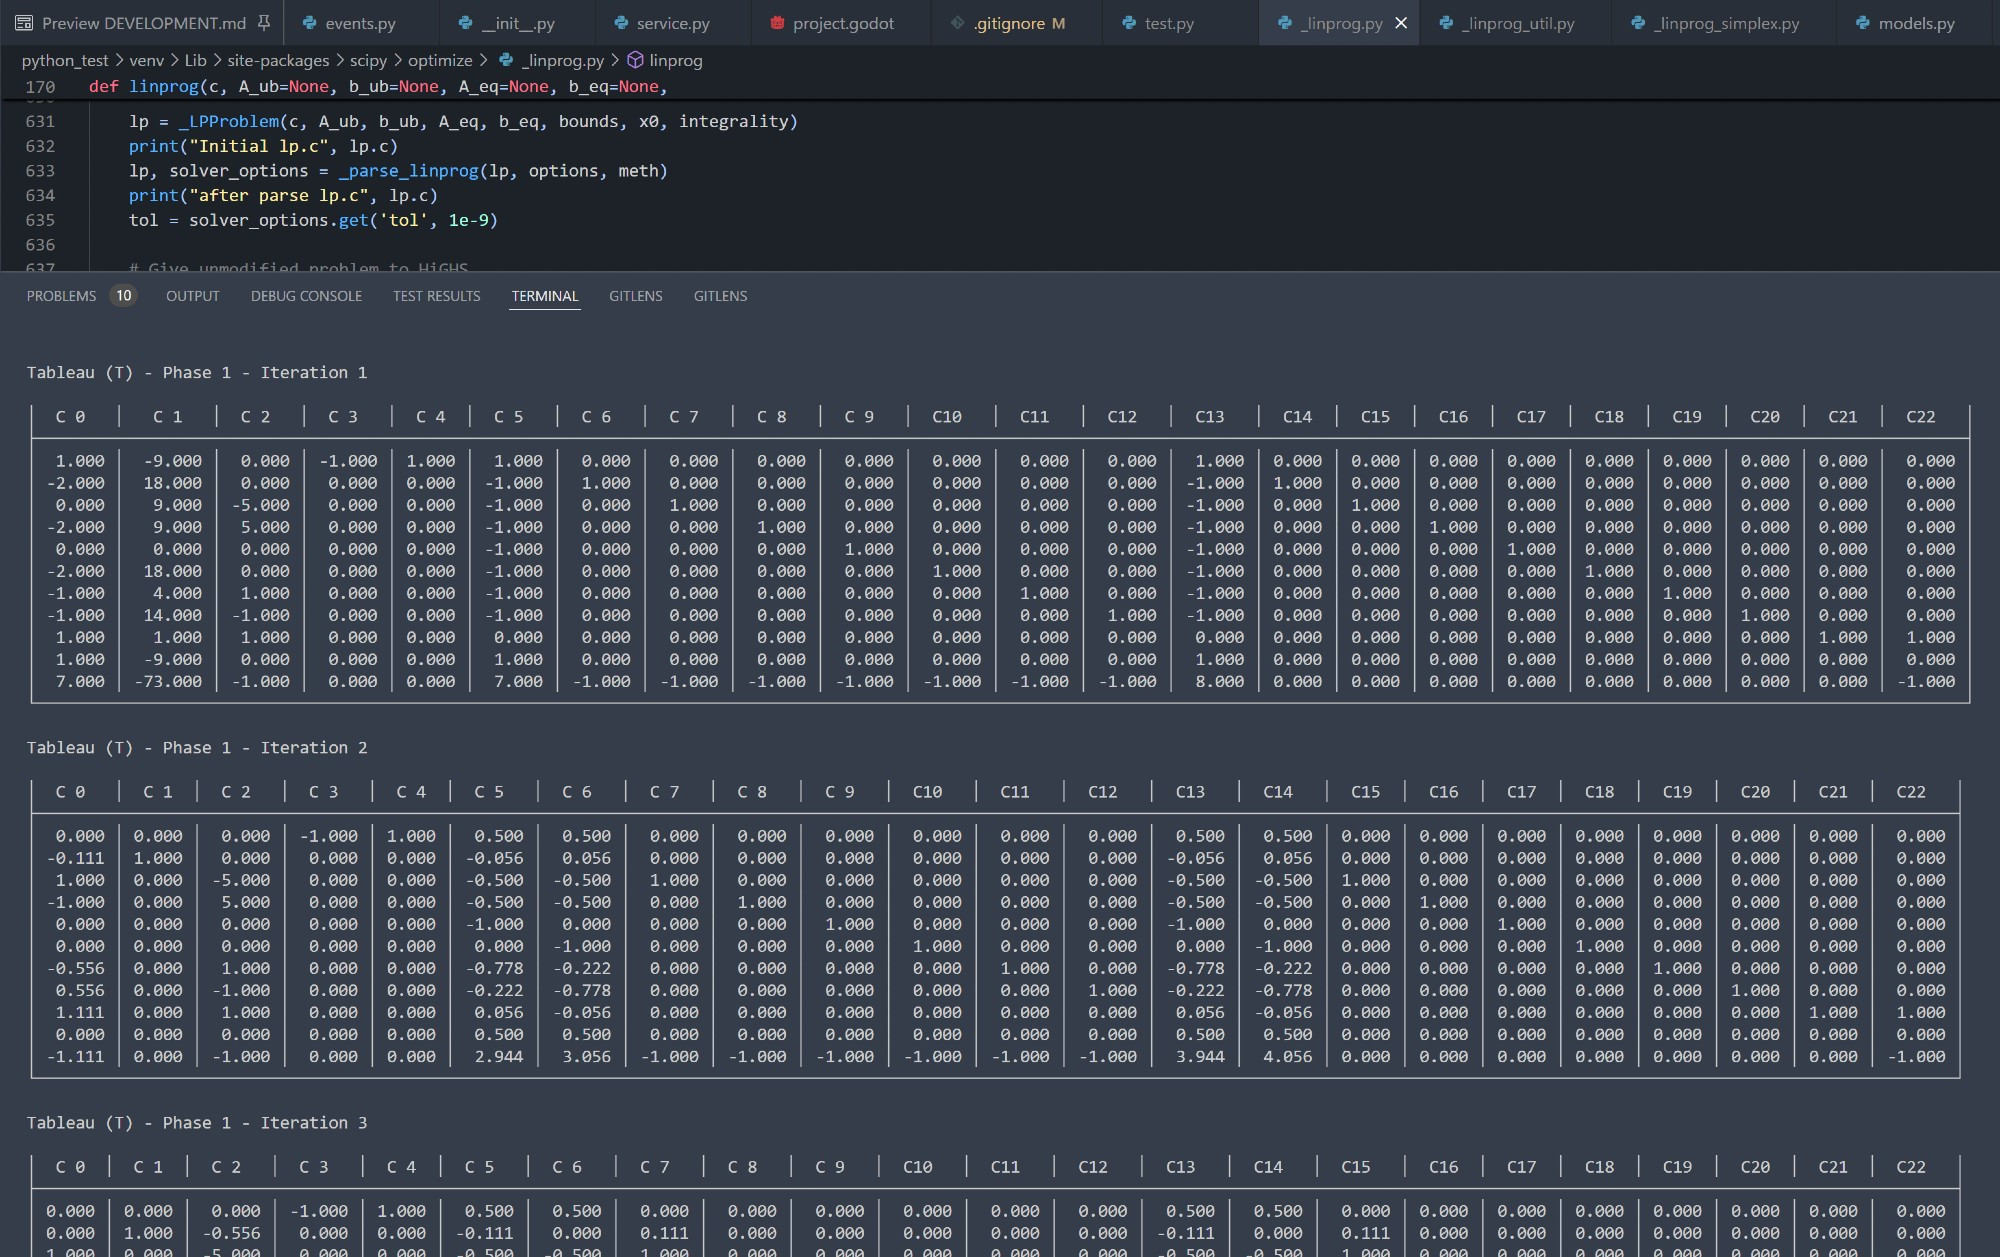The image size is (2000, 1257).
Task: Click the C13 header in Iteration 2 tableau
Action: [x=1190, y=791]
